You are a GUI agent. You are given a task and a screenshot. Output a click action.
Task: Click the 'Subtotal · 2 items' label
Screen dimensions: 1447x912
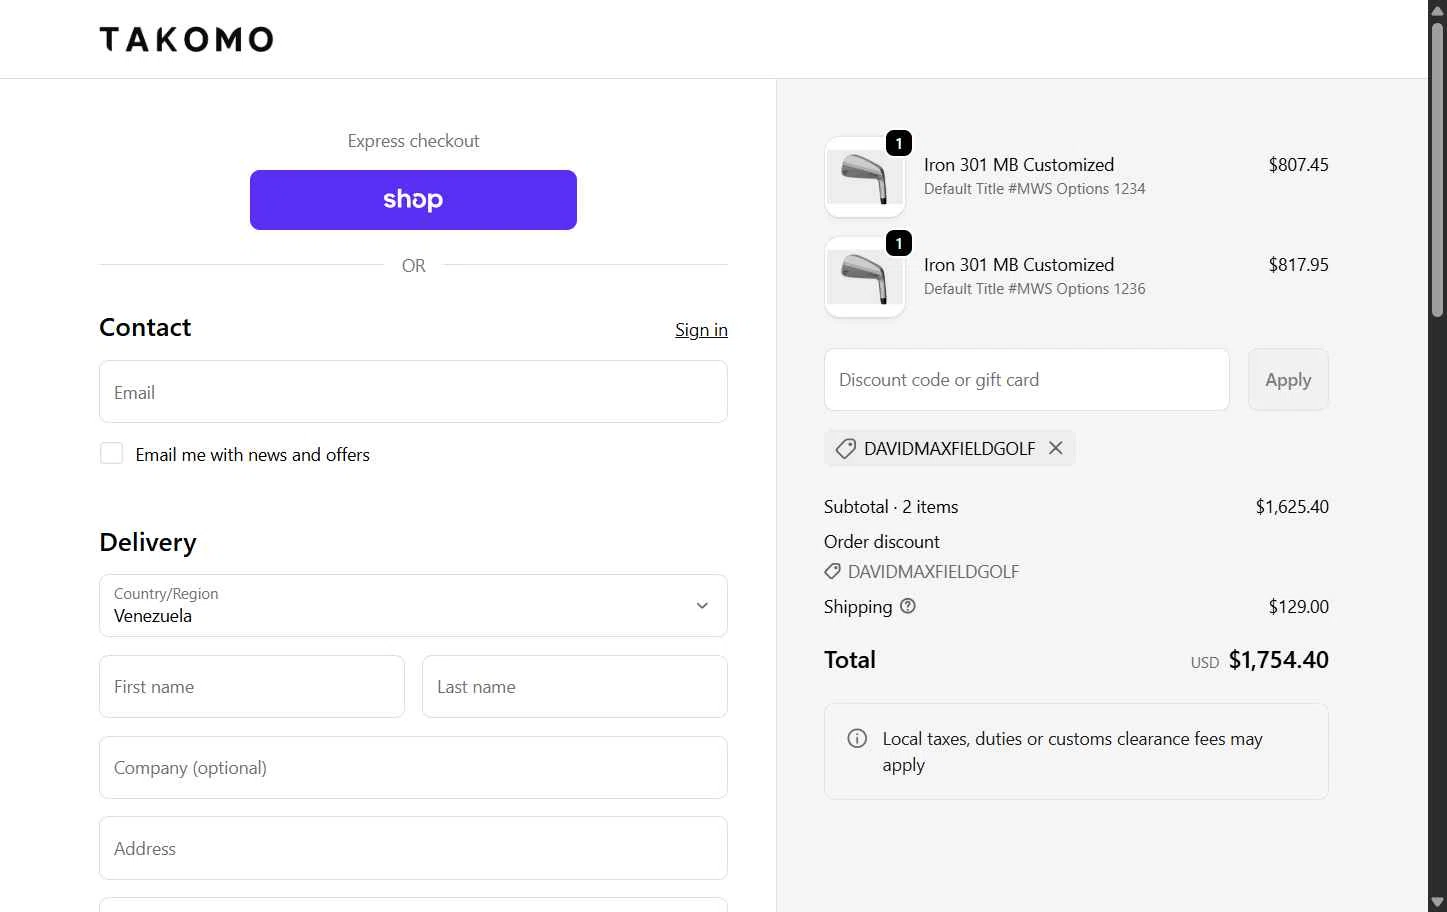coord(891,507)
